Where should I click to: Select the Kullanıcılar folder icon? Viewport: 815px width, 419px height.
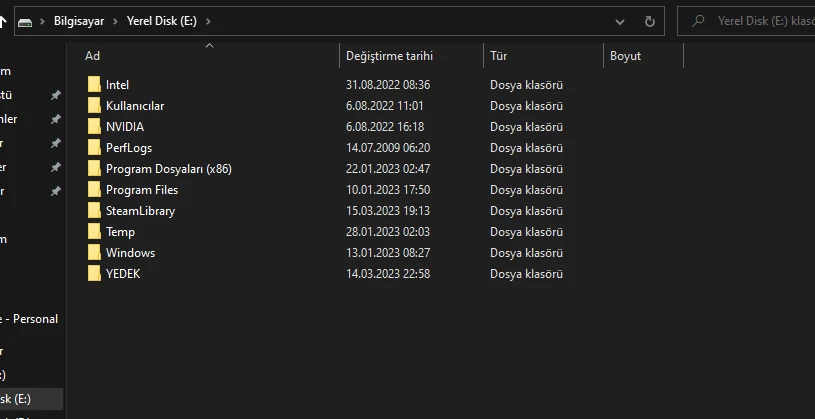94,106
